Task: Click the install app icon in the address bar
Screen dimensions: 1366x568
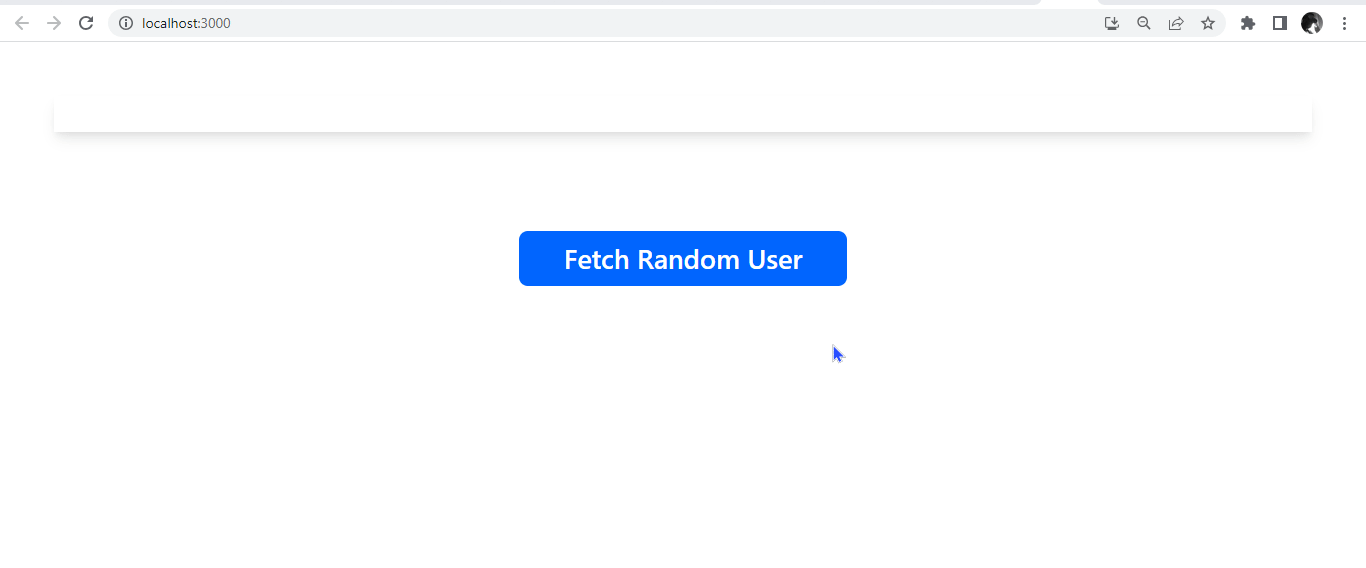Action: (x=1112, y=23)
